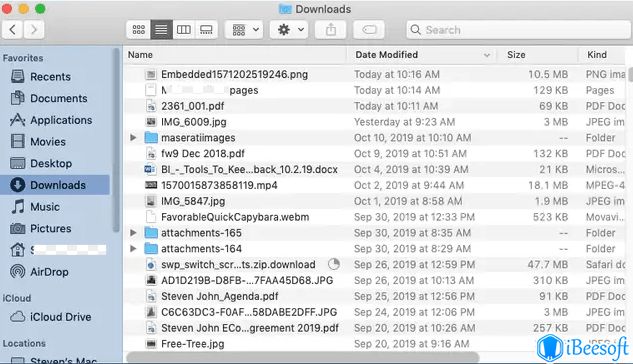Select the AD1D219B JPG file
Screen dimensions: 633x364
click(247, 280)
